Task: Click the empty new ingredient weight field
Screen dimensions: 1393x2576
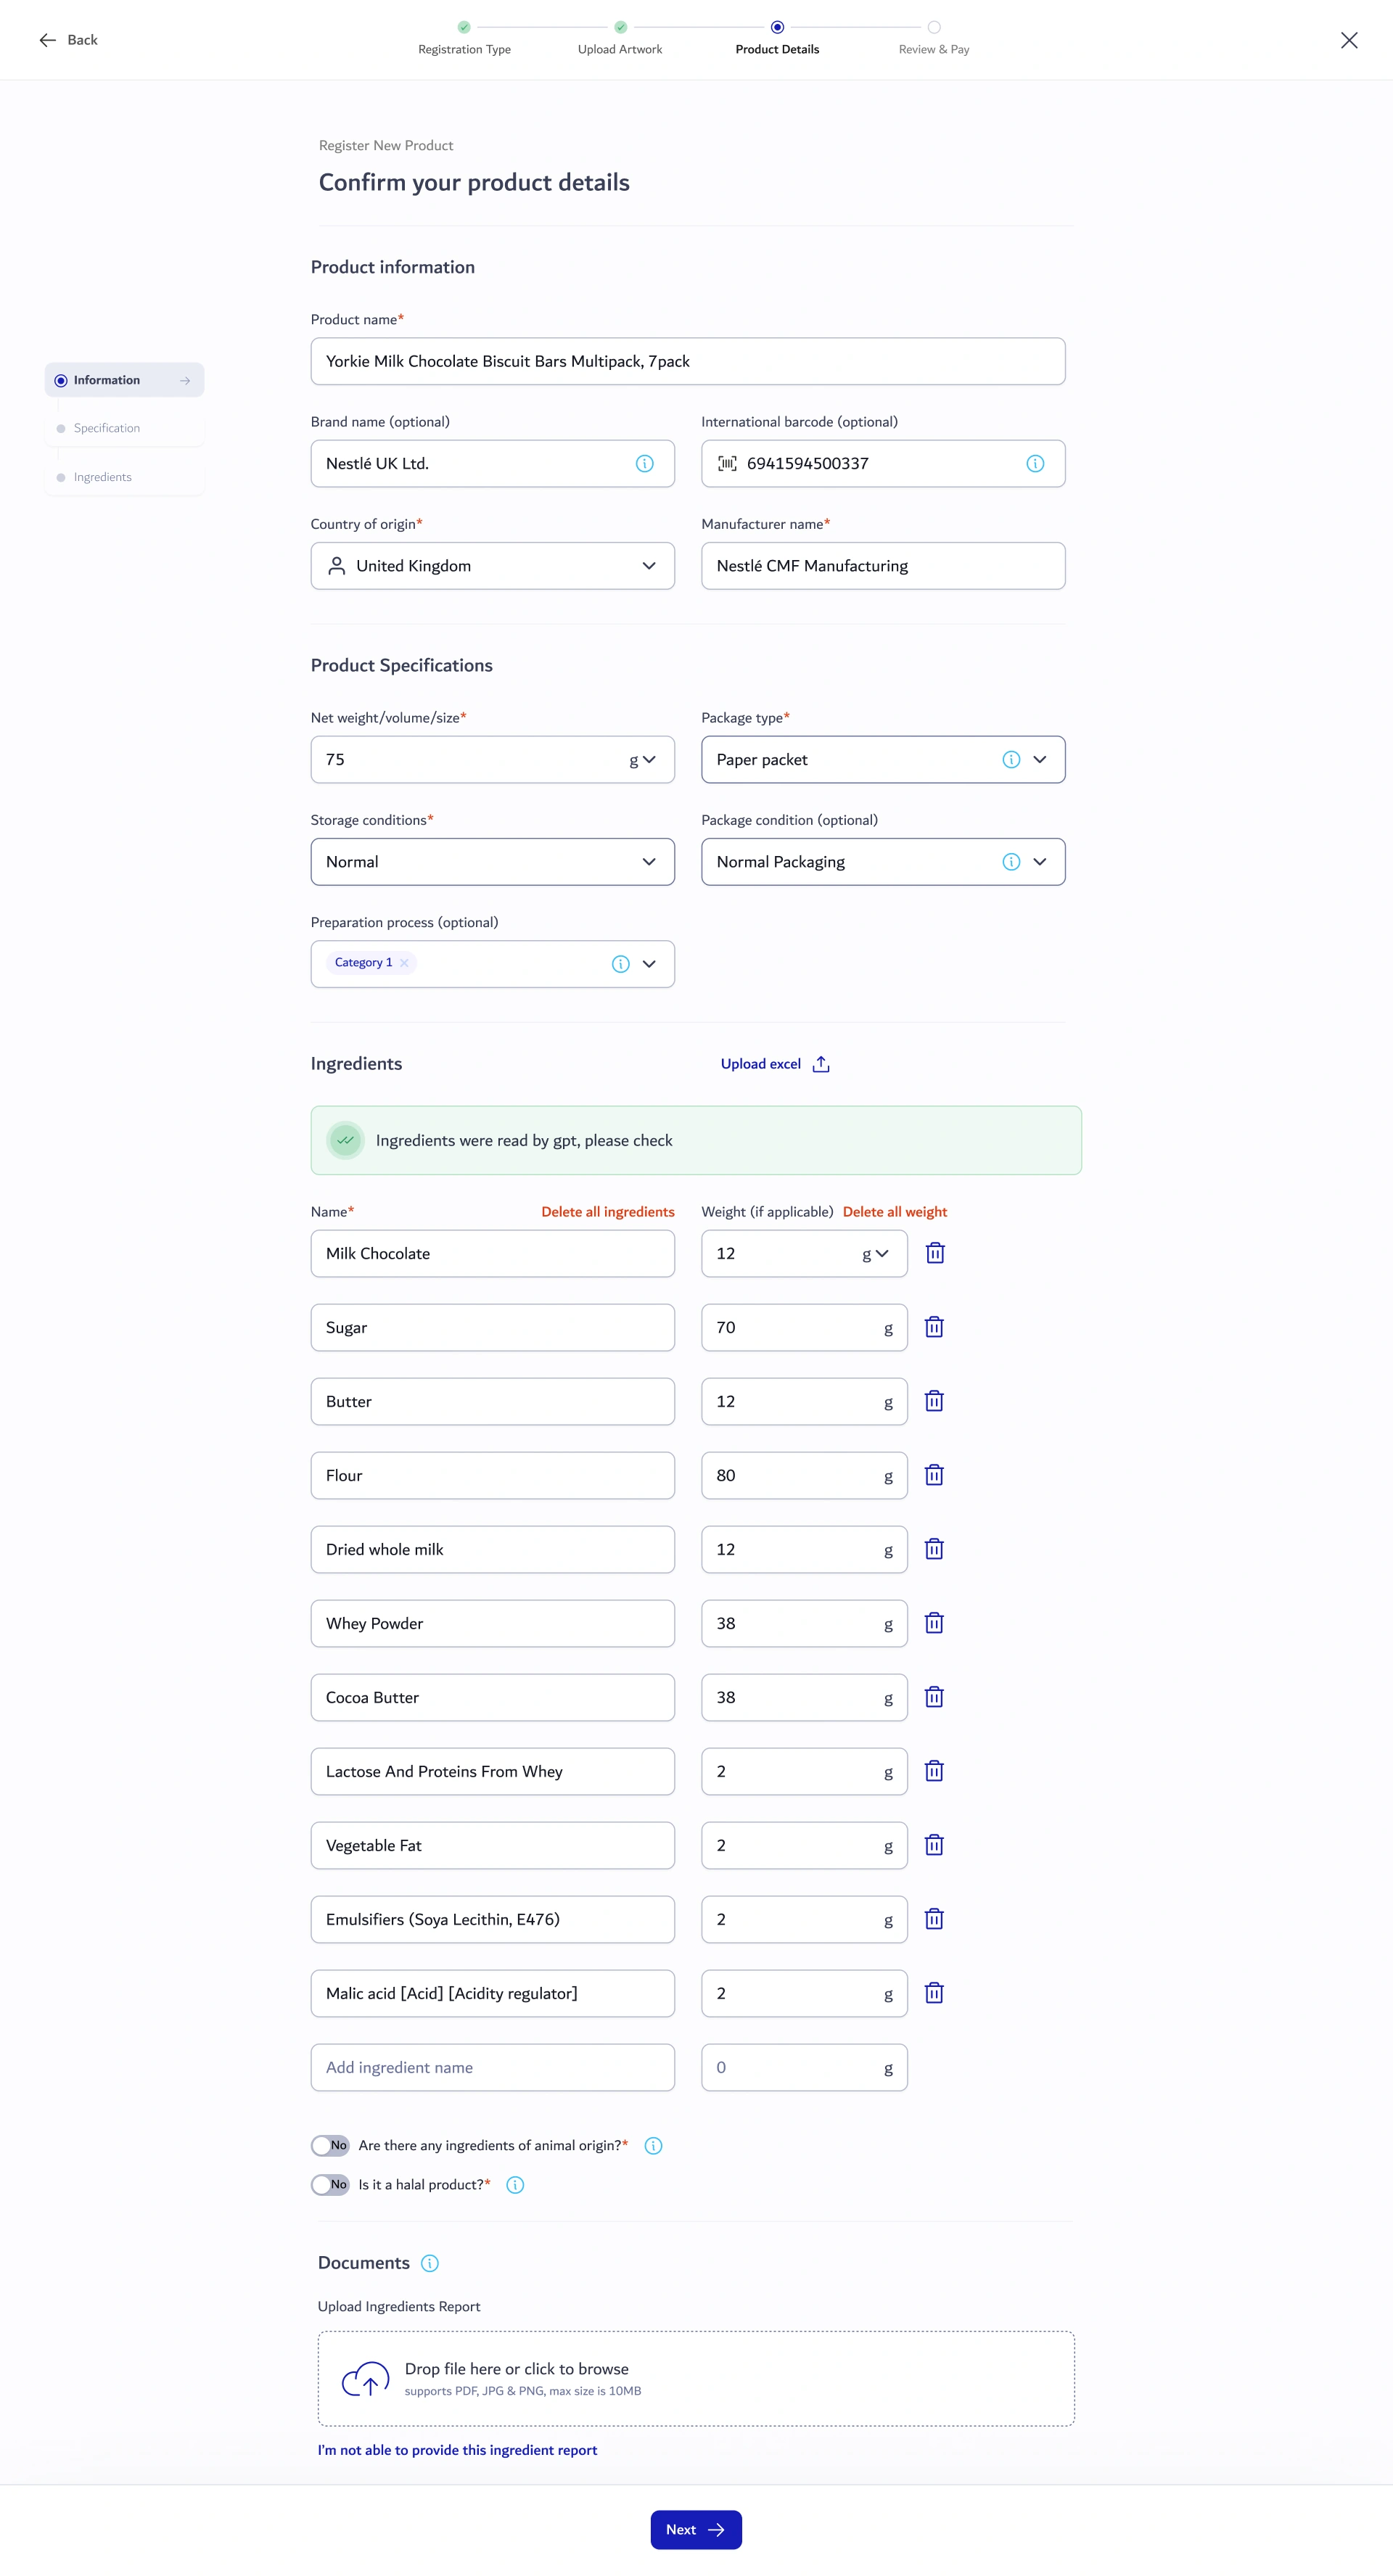Action: pos(804,2068)
